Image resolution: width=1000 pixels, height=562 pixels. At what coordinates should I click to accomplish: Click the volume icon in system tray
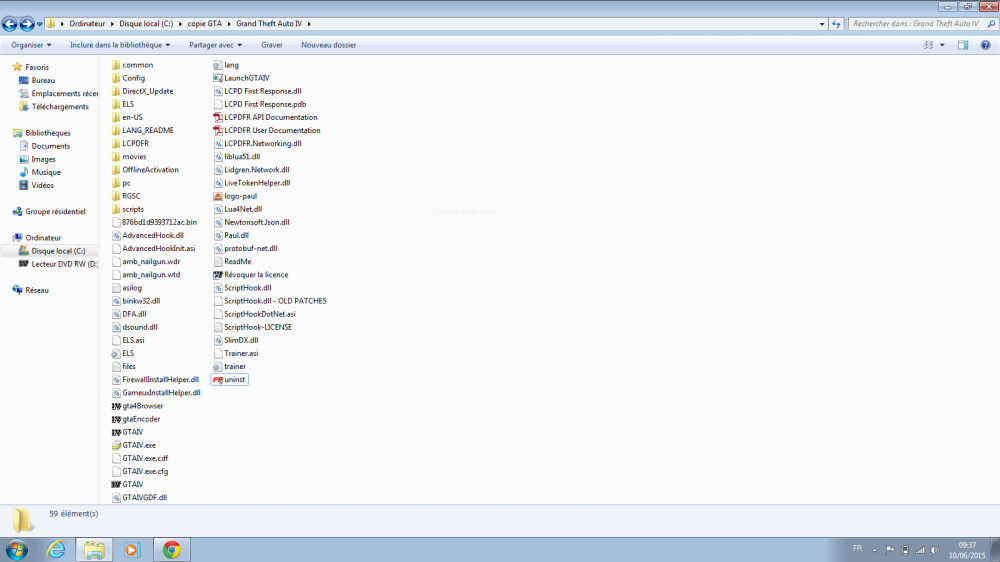pyautogui.click(x=935, y=550)
